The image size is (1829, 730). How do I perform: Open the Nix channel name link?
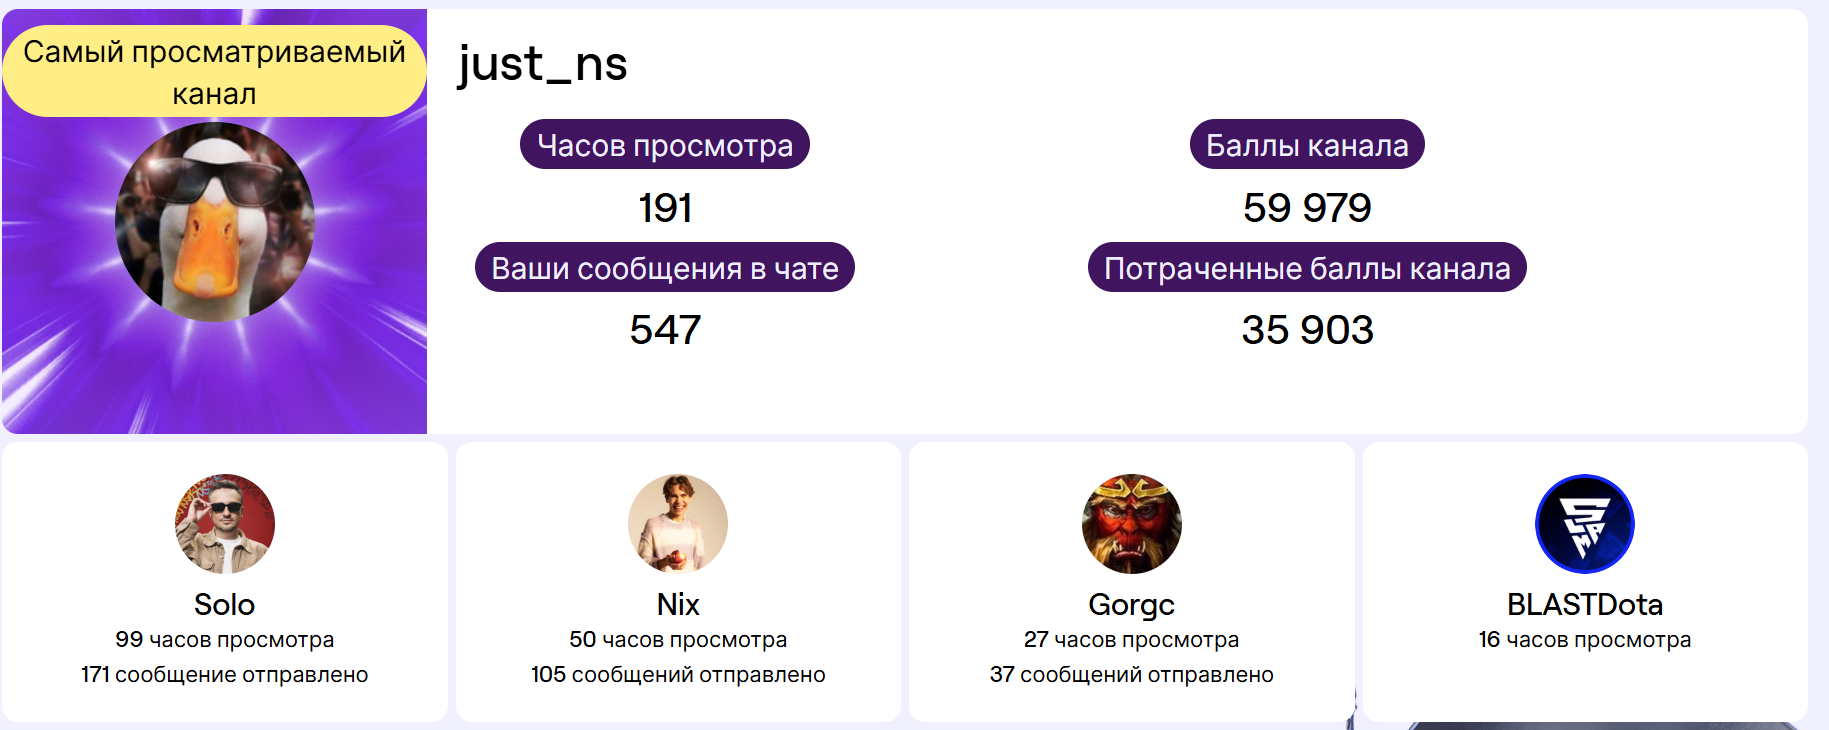tap(678, 605)
